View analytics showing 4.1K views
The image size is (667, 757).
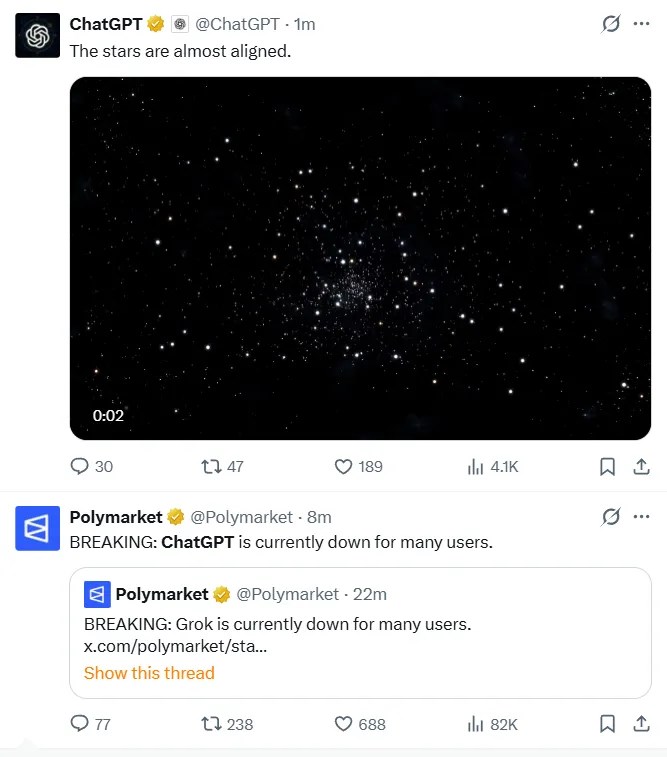492,466
